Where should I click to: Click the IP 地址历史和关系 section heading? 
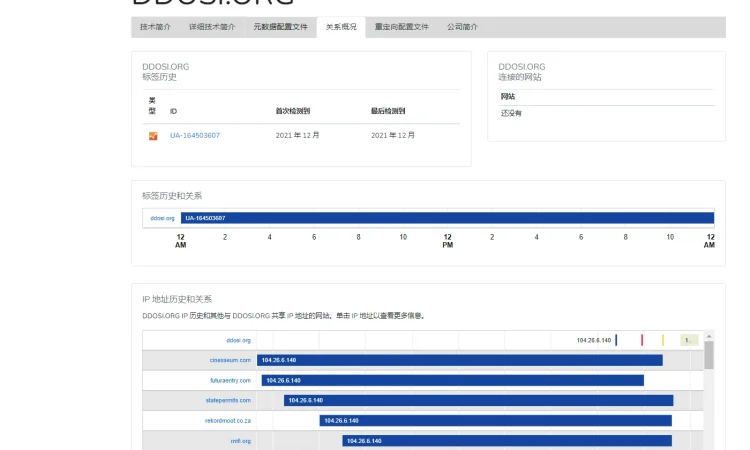click(x=177, y=299)
